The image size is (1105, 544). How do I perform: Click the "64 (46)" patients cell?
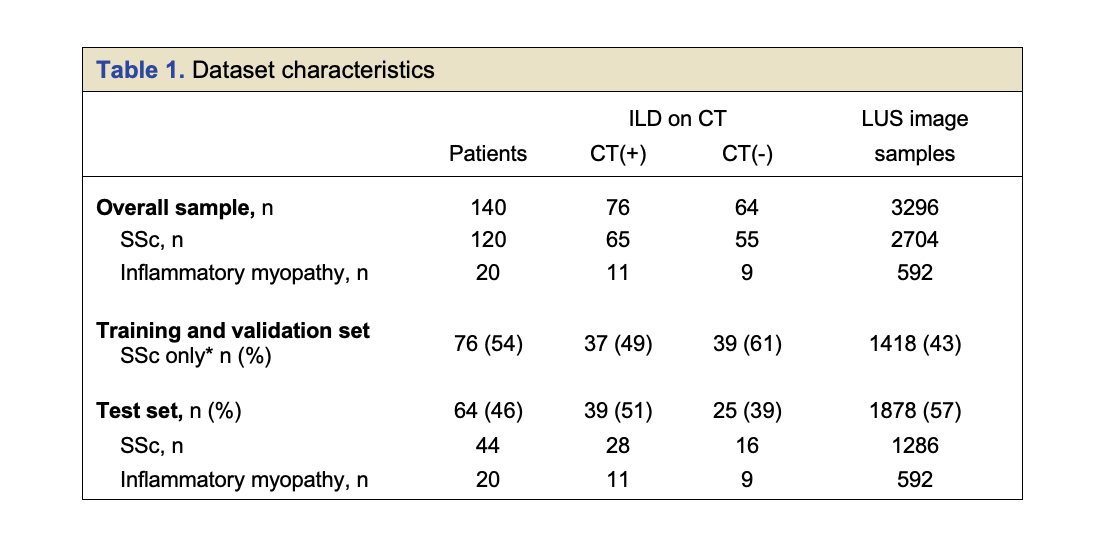(x=488, y=411)
